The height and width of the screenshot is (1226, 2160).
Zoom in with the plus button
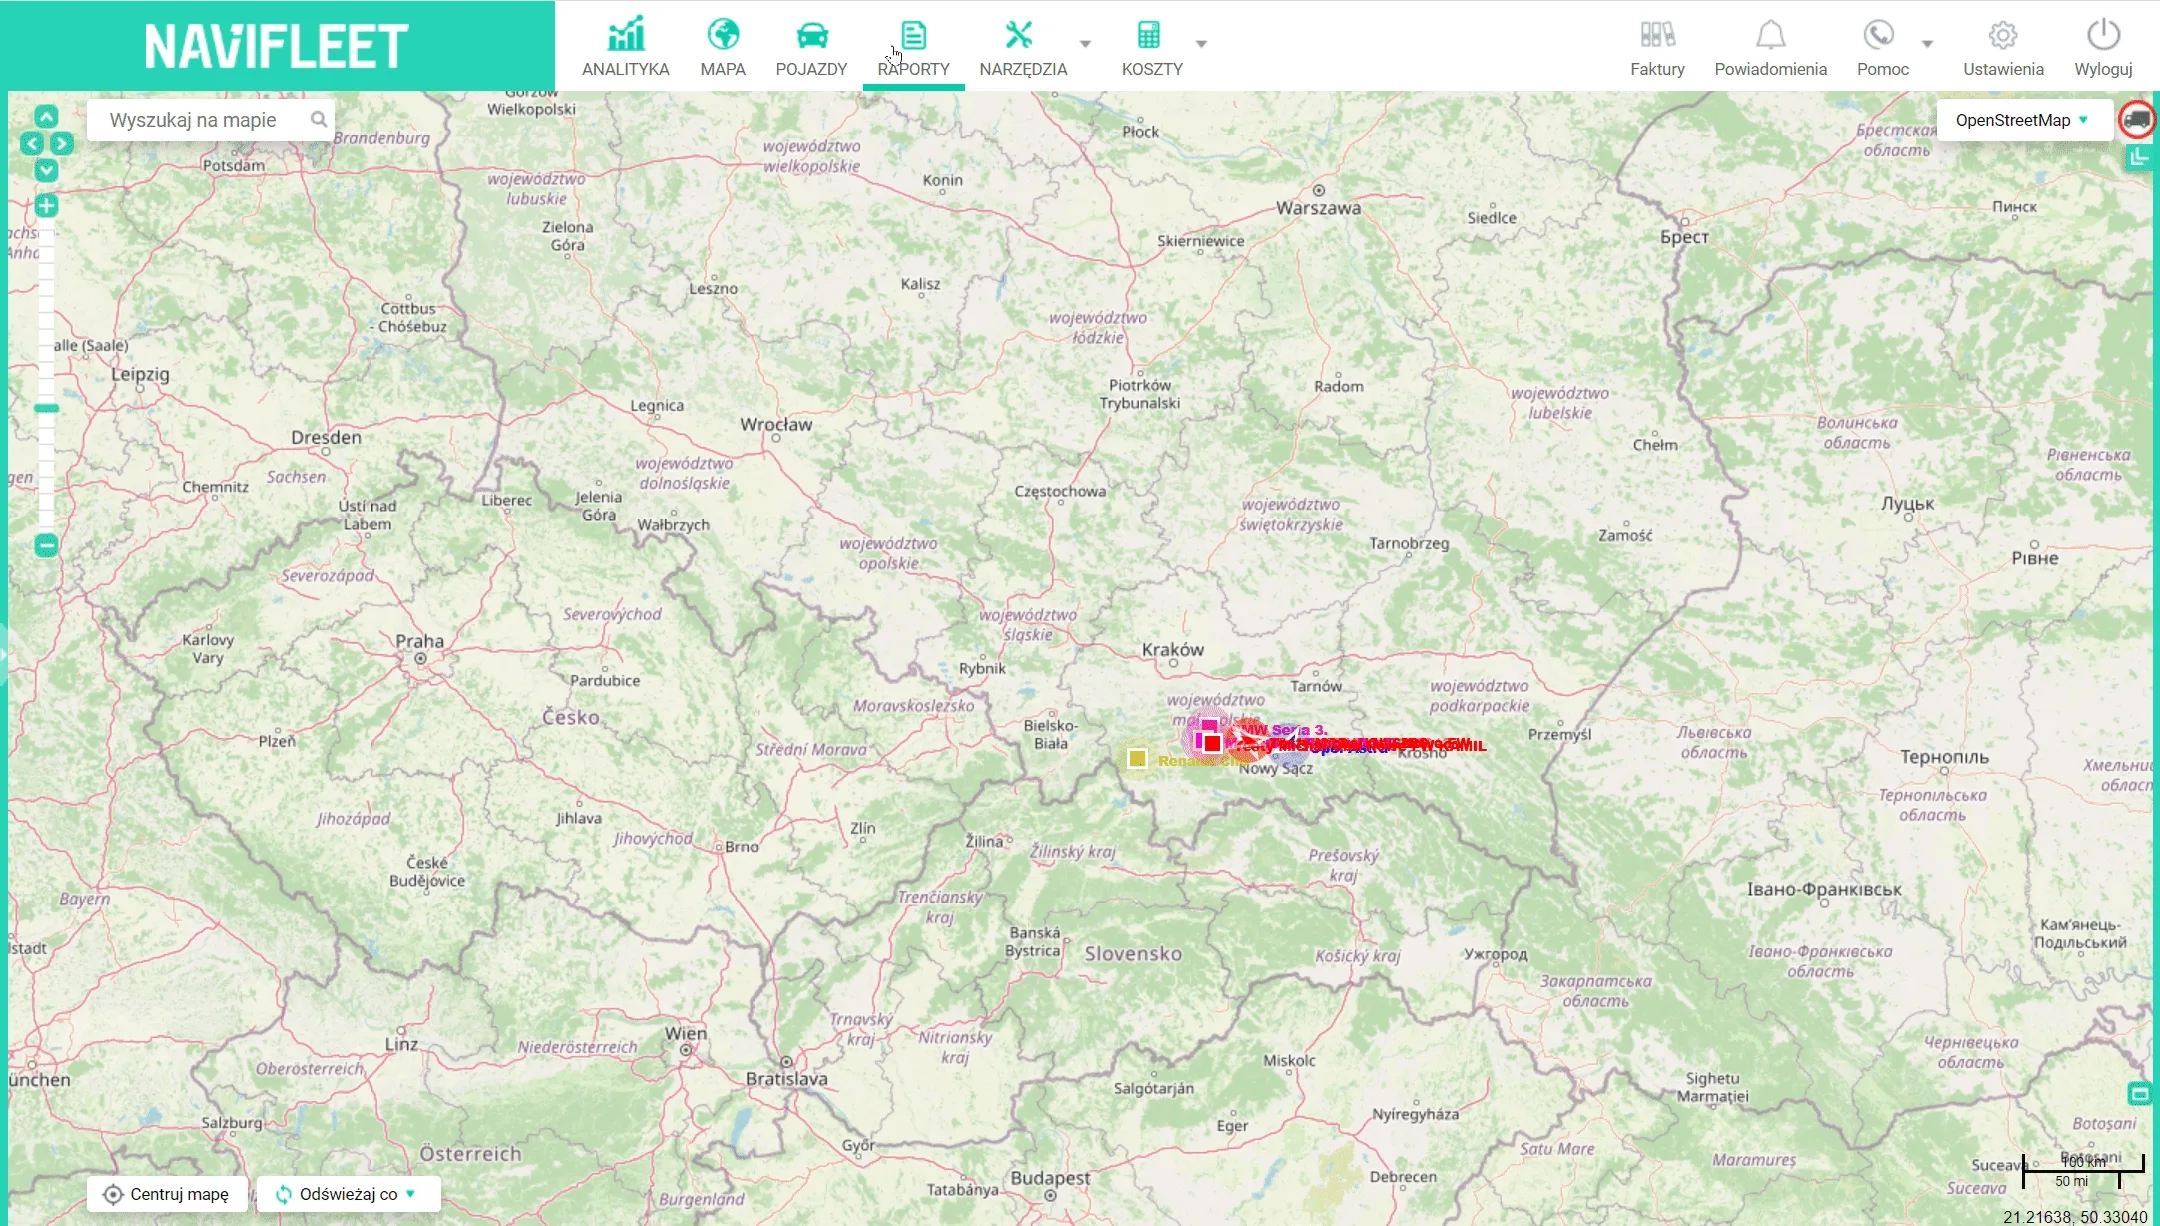pos(46,206)
